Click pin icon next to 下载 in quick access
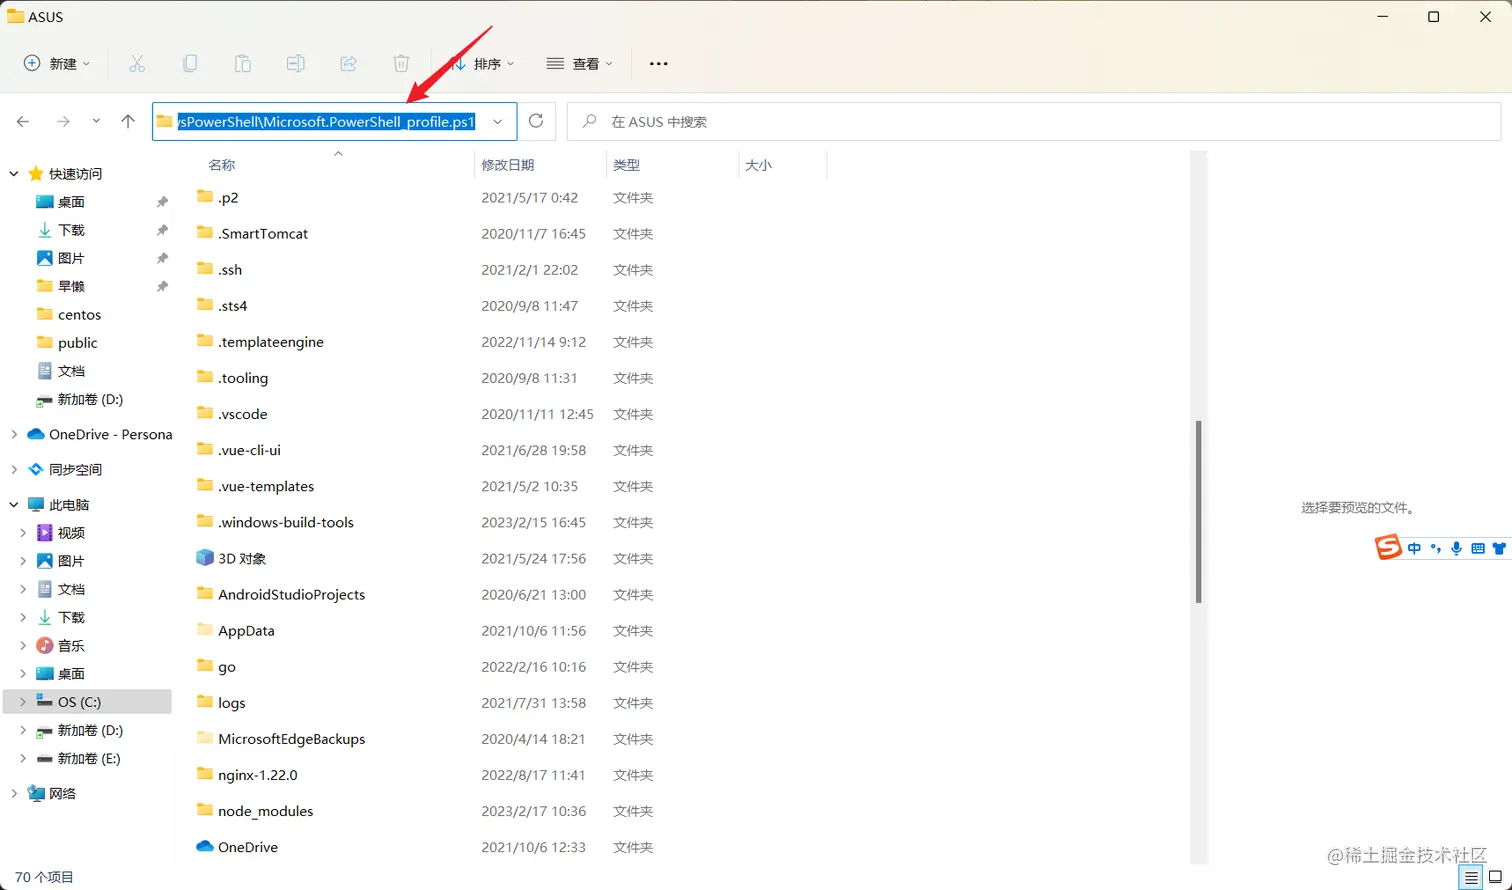 [x=162, y=230]
